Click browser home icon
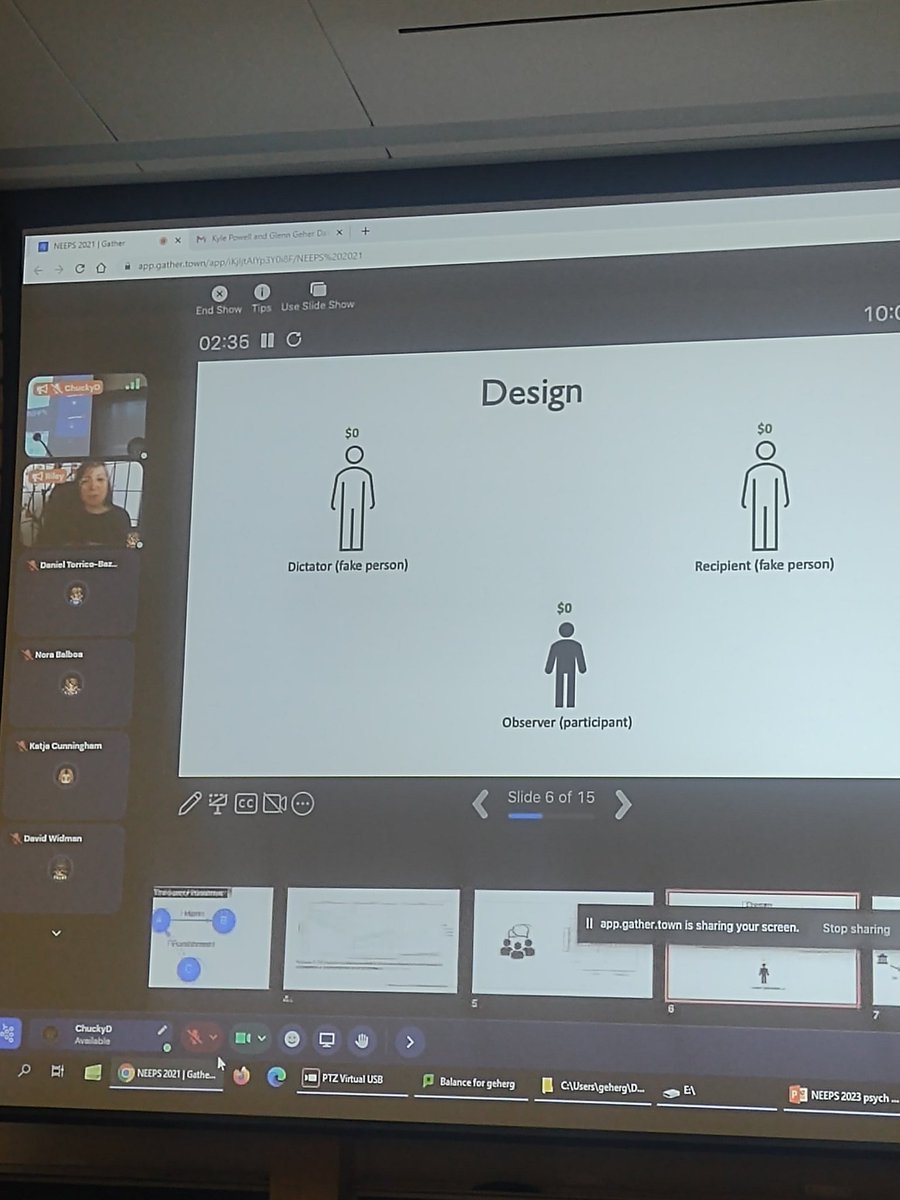 pyautogui.click(x=101, y=267)
